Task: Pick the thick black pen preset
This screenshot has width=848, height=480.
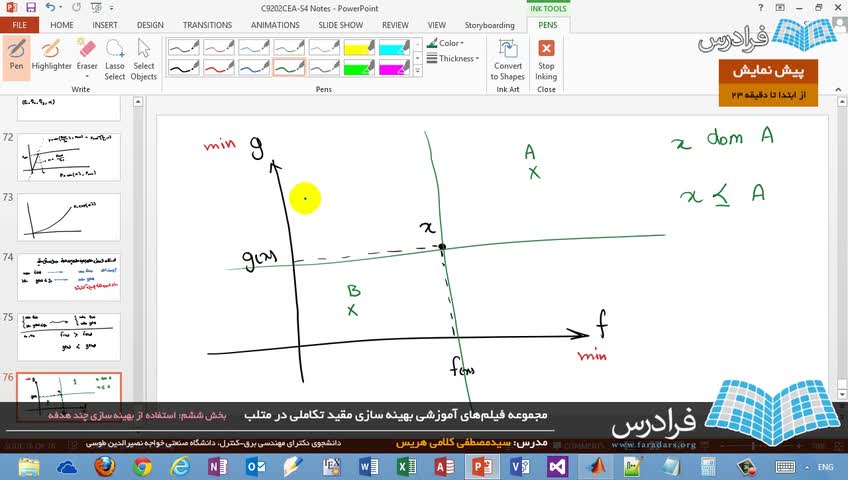Action: coord(184,68)
